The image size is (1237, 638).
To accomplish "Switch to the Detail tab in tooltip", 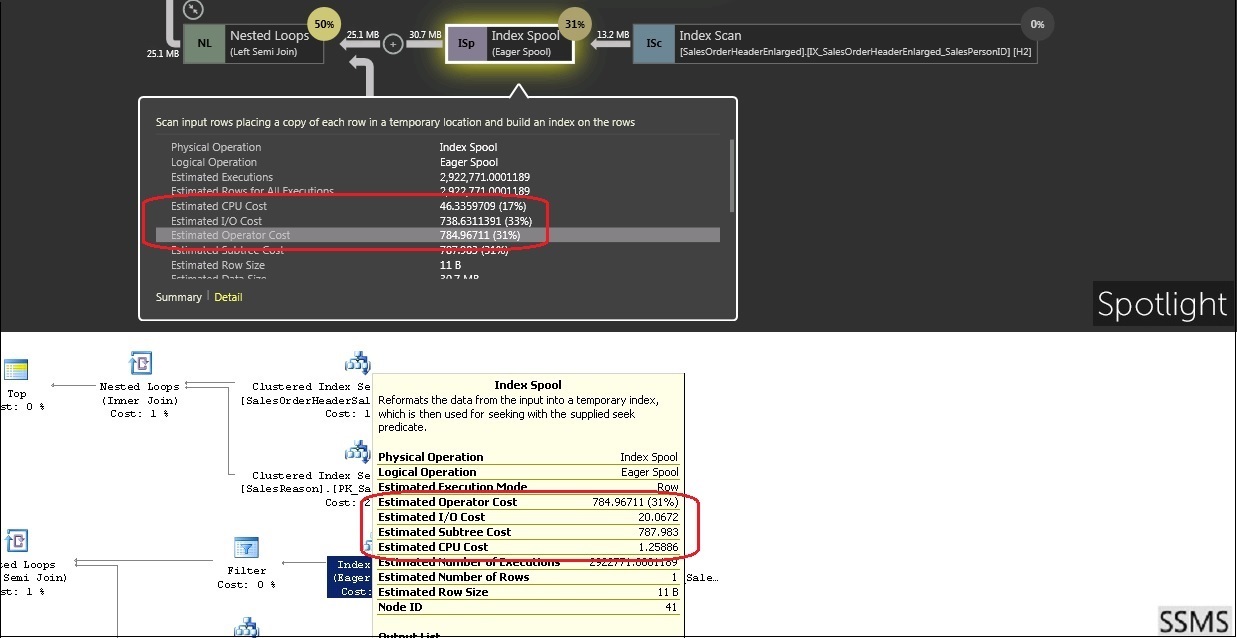I will 228,297.
